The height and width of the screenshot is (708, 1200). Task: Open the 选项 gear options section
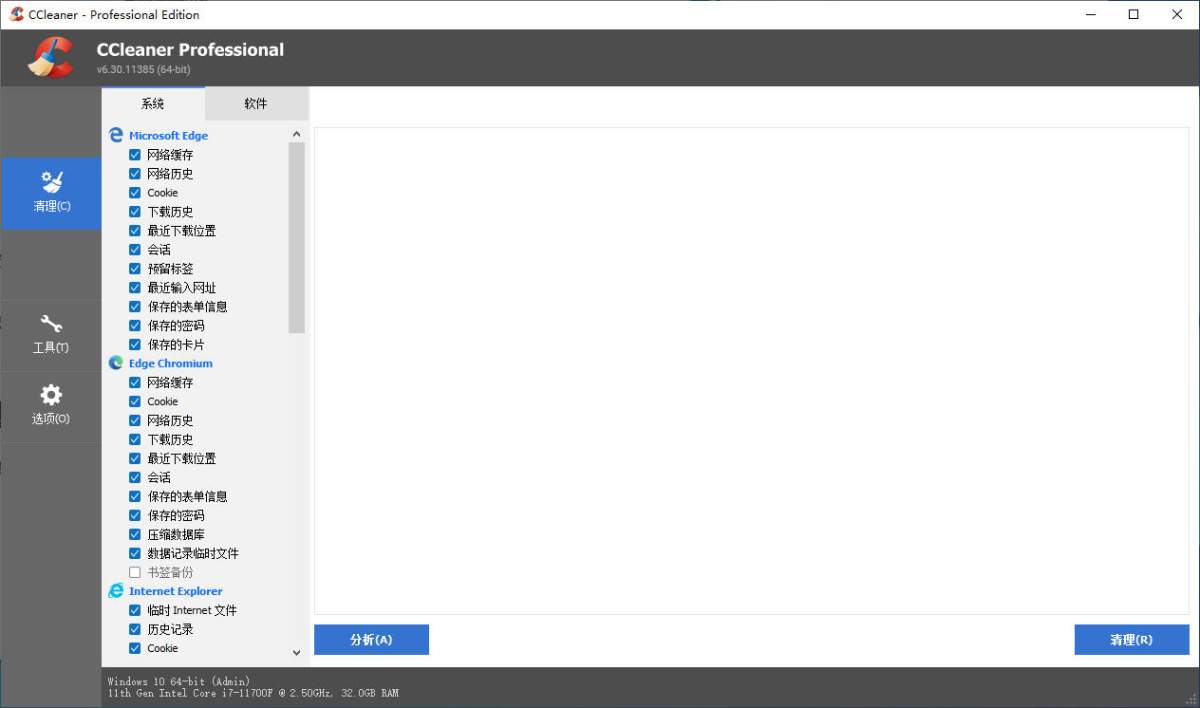51,406
